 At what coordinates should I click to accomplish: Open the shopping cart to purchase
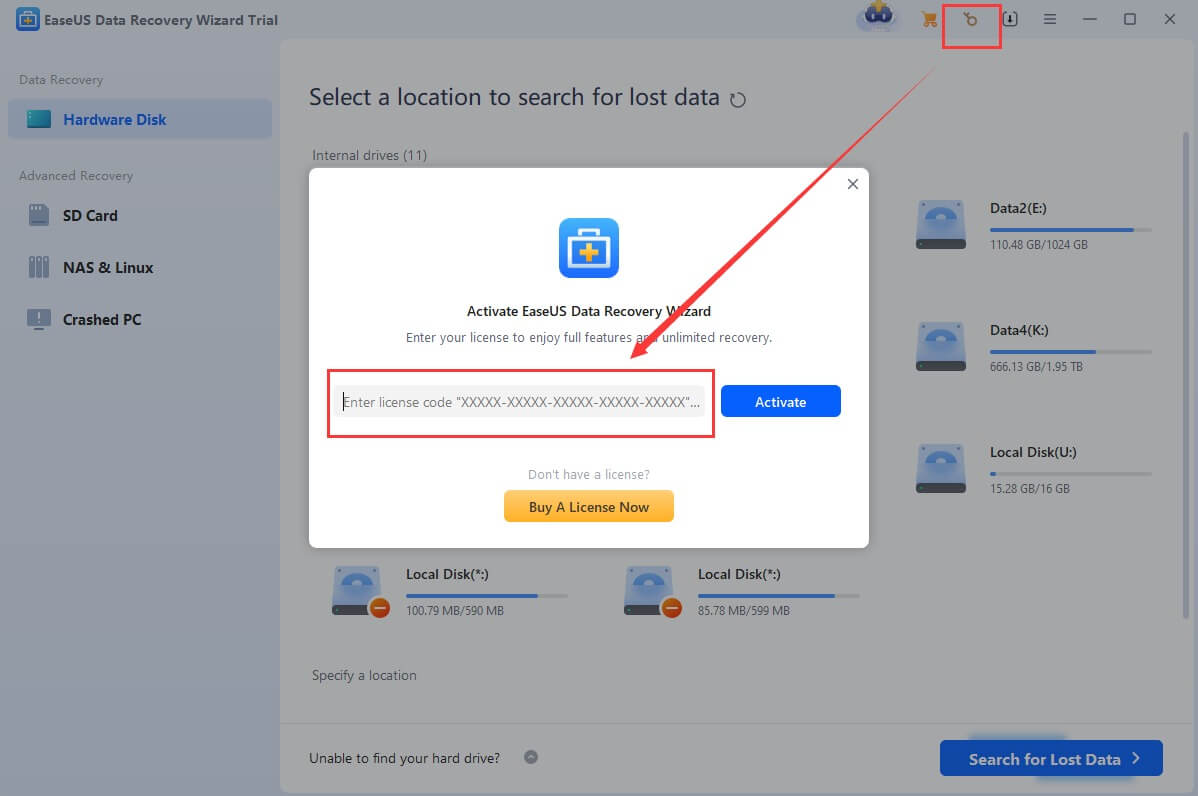pos(929,19)
